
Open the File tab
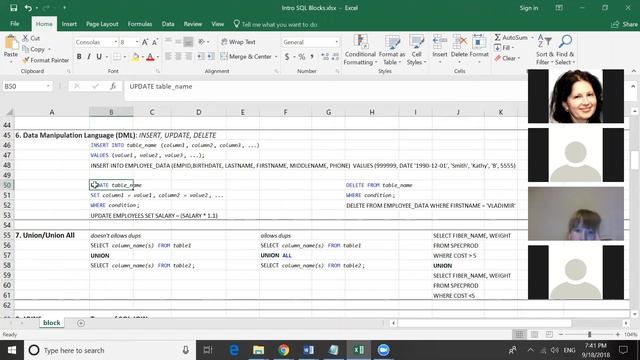pyautogui.click(x=15, y=24)
